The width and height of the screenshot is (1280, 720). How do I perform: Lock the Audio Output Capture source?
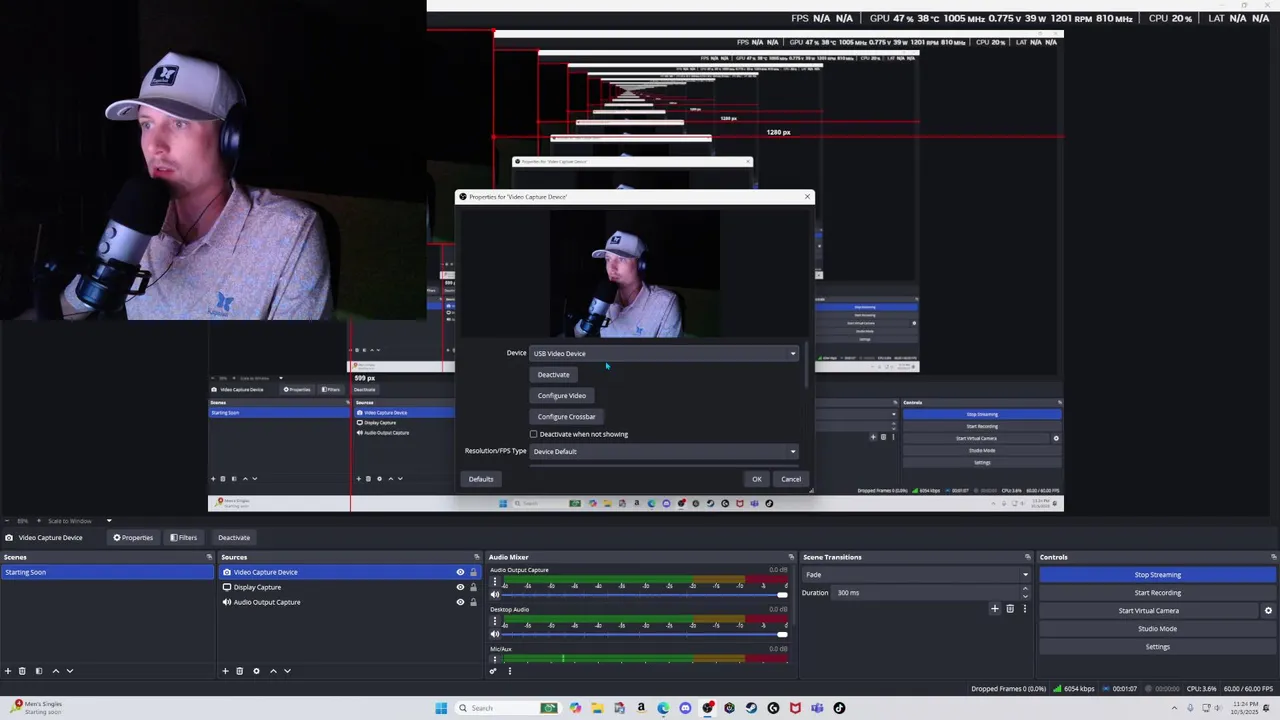pyautogui.click(x=473, y=602)
